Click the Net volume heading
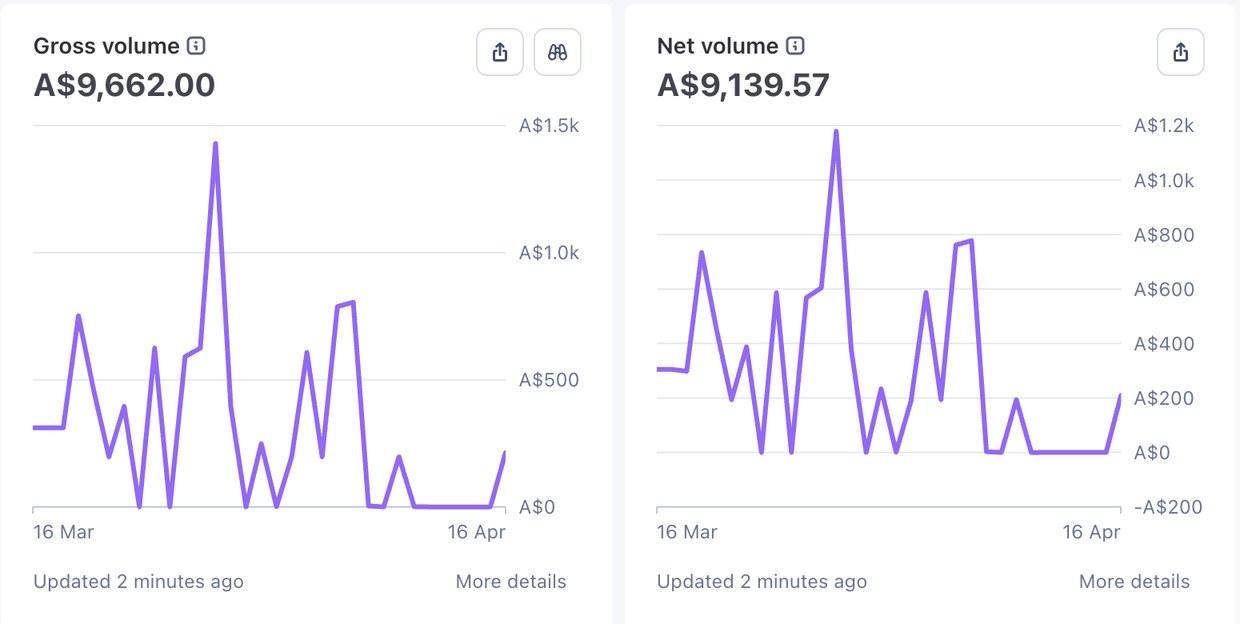Image resolution: width=1240 pixels, height=624 pixels. 717,46
